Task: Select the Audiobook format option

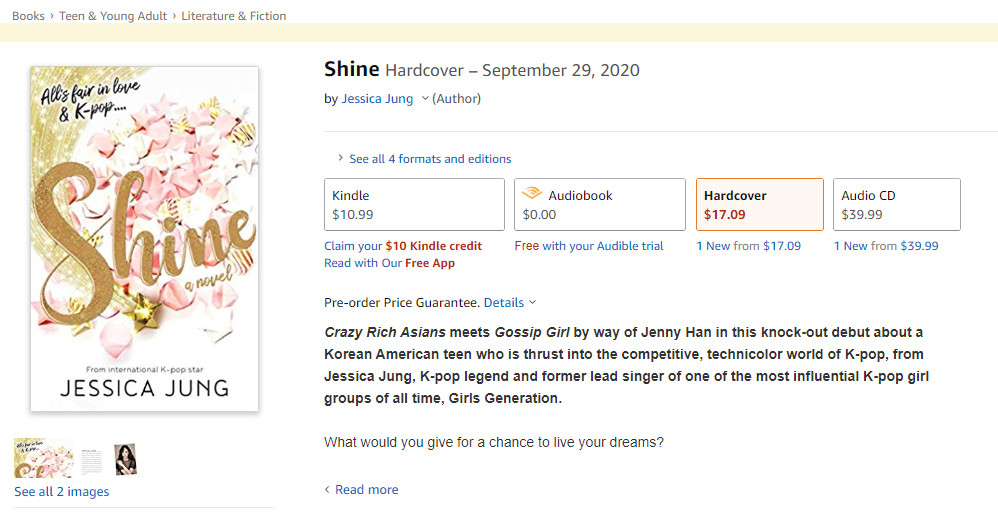Action: 599,205
